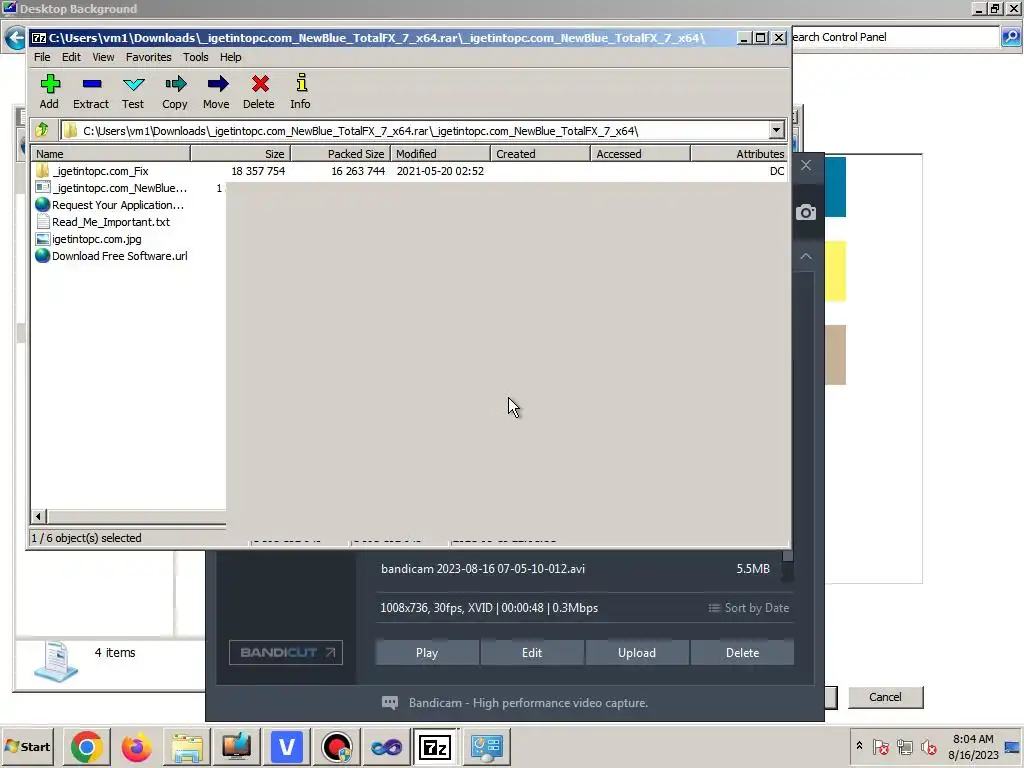Screen dimensions: 1024x768
Task: Select the Move toolbar icon
Action: pos(216,91)
